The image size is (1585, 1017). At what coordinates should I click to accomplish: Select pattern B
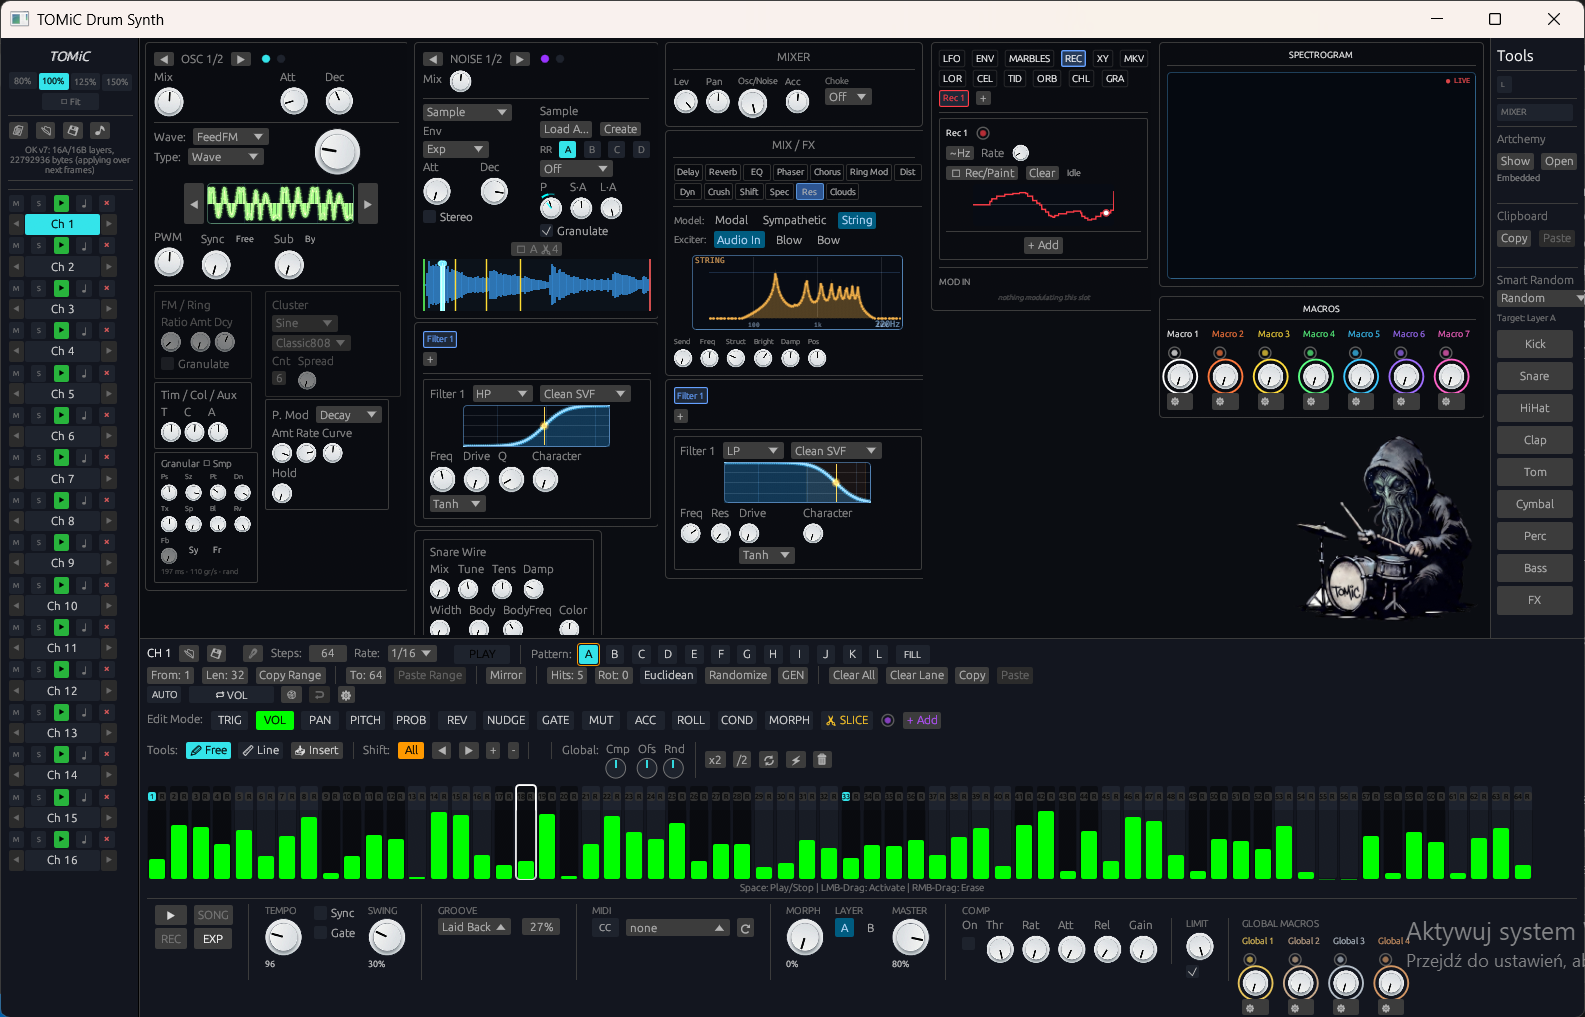[x=615, y=654]
